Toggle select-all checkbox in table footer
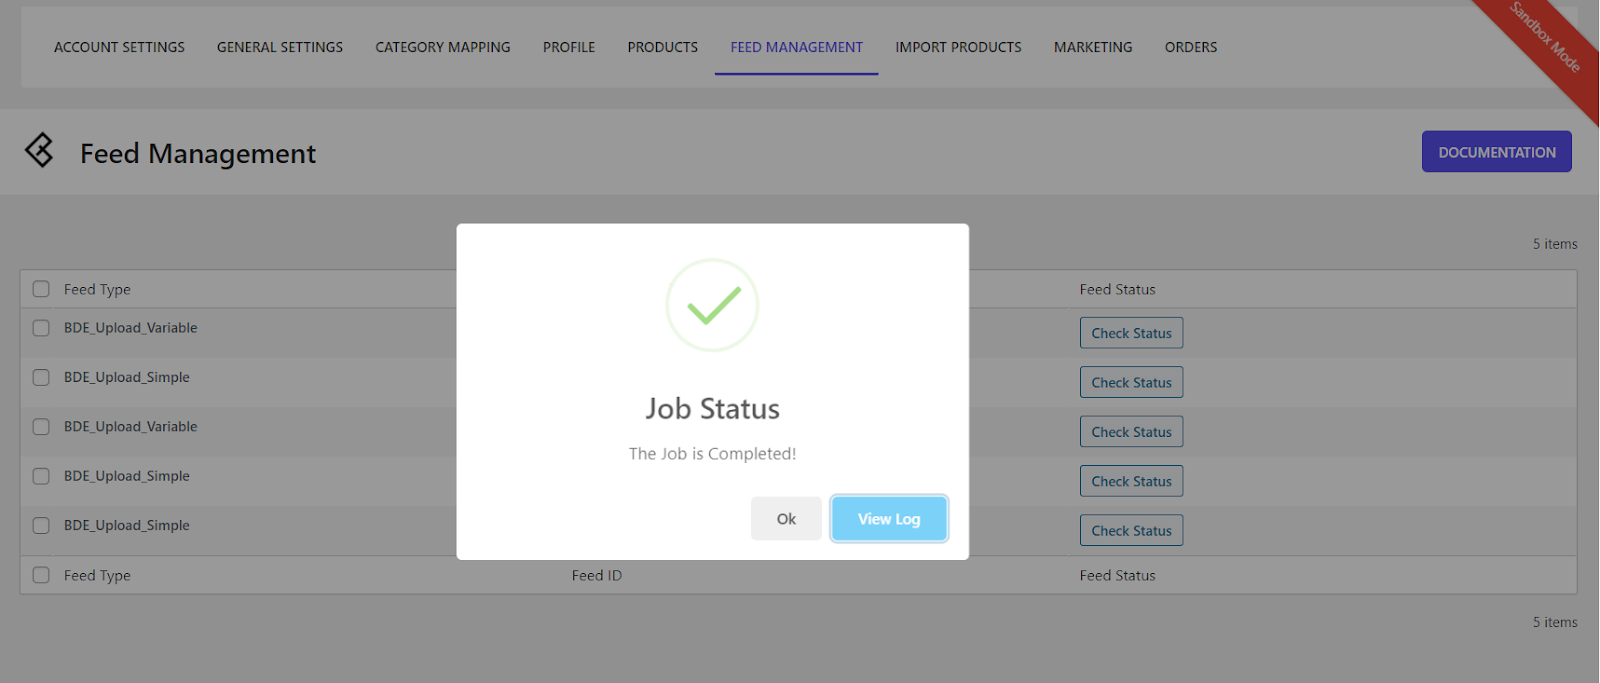1600x683 pixels. click(41, 575)
